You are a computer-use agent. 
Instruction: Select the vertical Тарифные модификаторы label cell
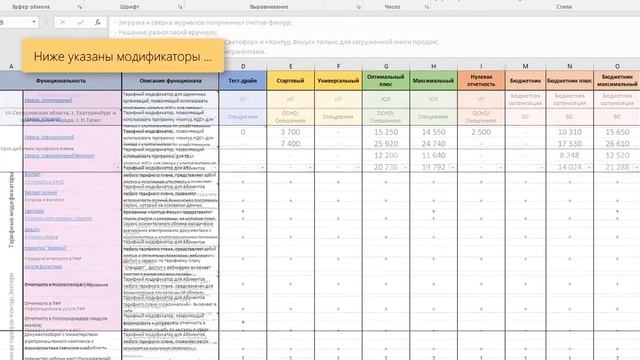point(11,210)
